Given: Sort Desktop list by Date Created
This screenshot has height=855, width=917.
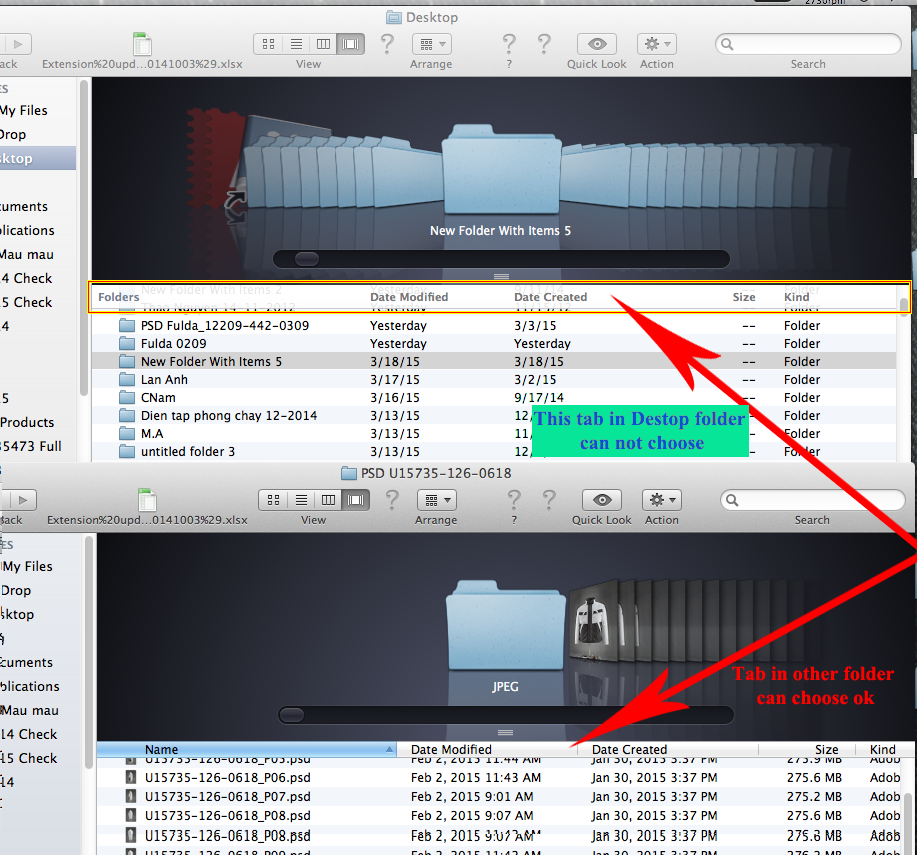Looking at the screenshot, I should [x=550, y=297].
